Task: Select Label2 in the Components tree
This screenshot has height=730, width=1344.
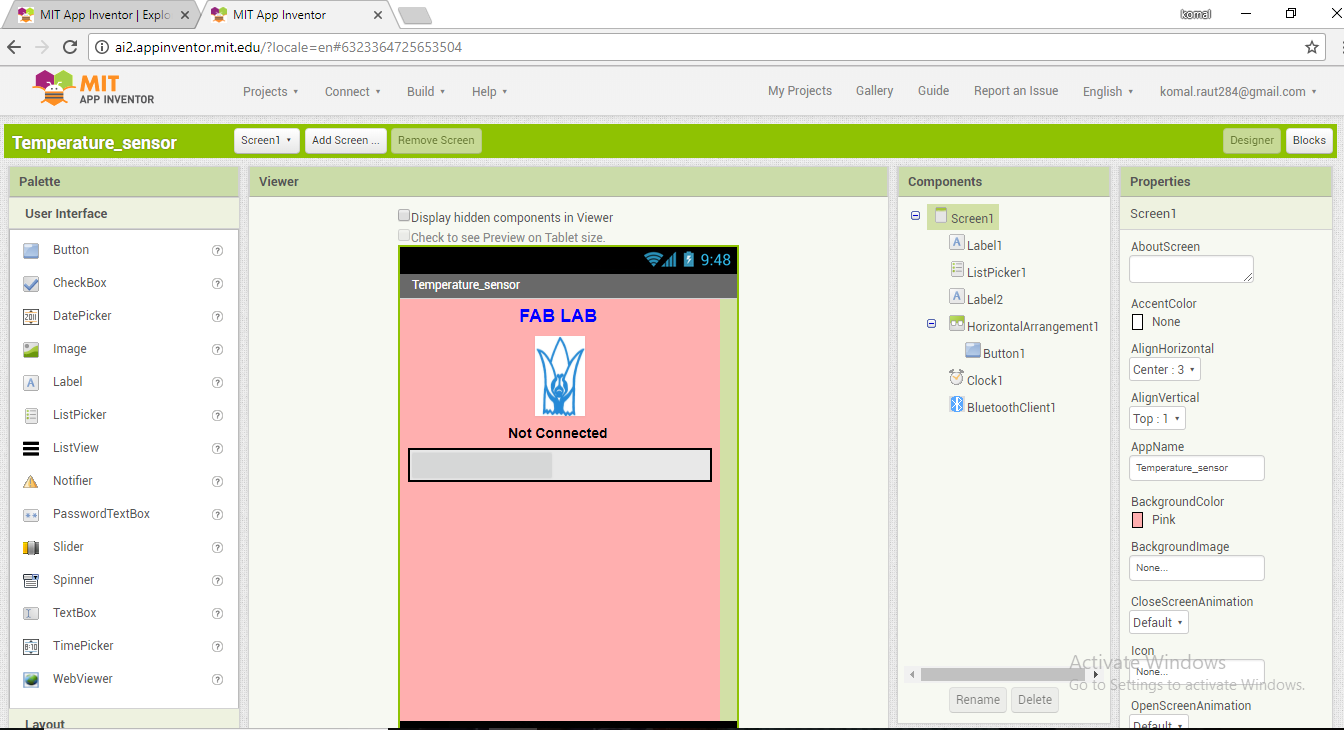Action: (x=984, y=299)
